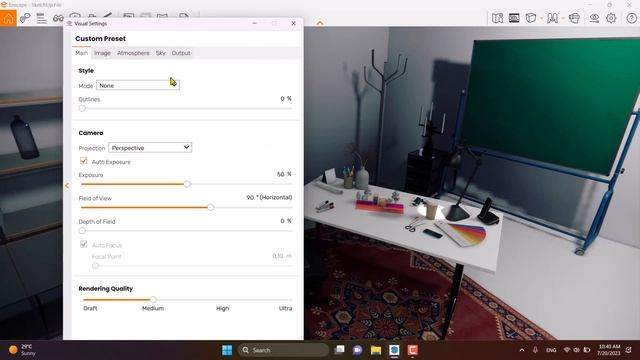Close the Visual Settings window
This screenshot has width=640, height=360.
293,24
